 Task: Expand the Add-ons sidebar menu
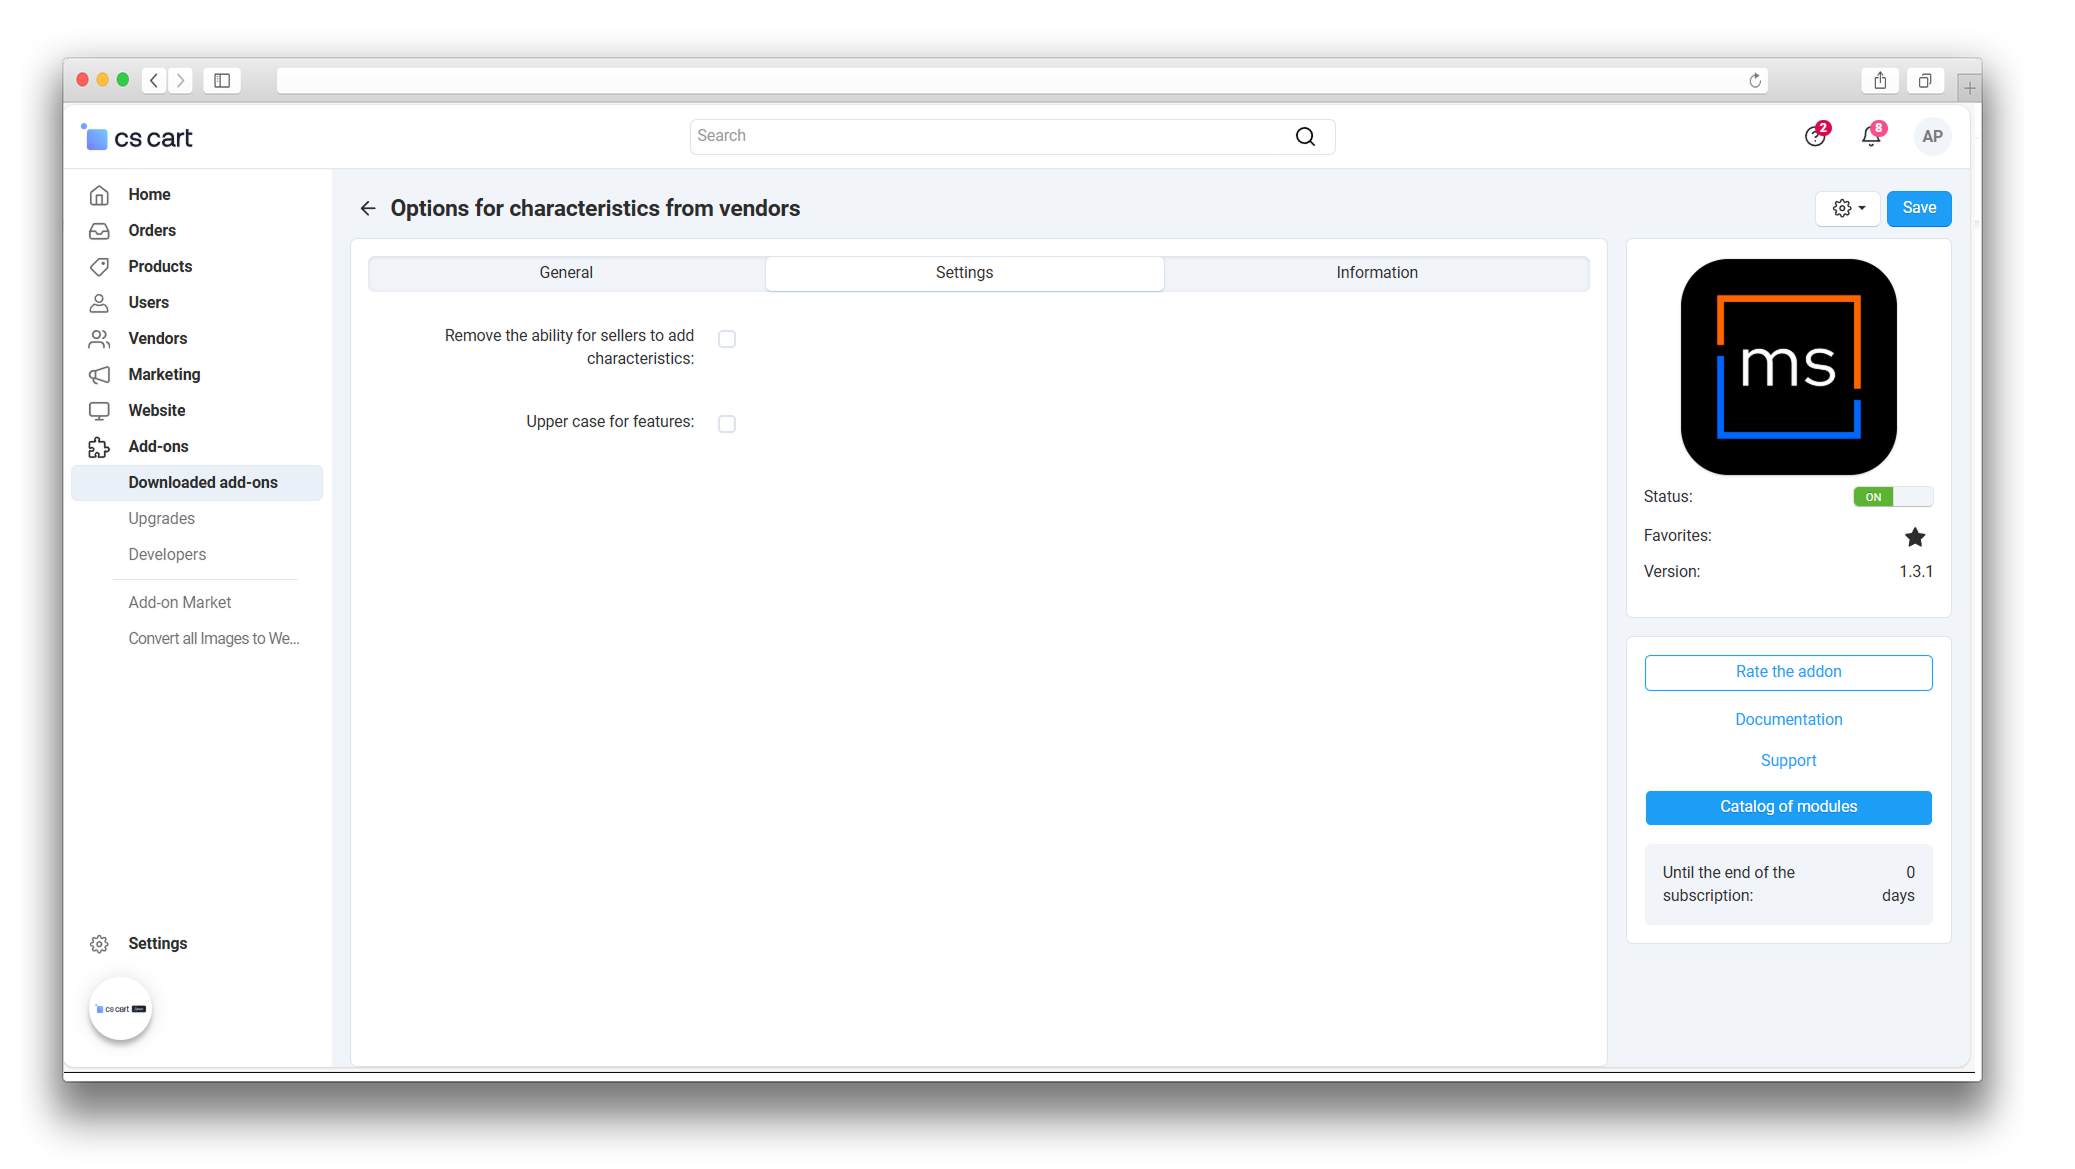point(158,447)
